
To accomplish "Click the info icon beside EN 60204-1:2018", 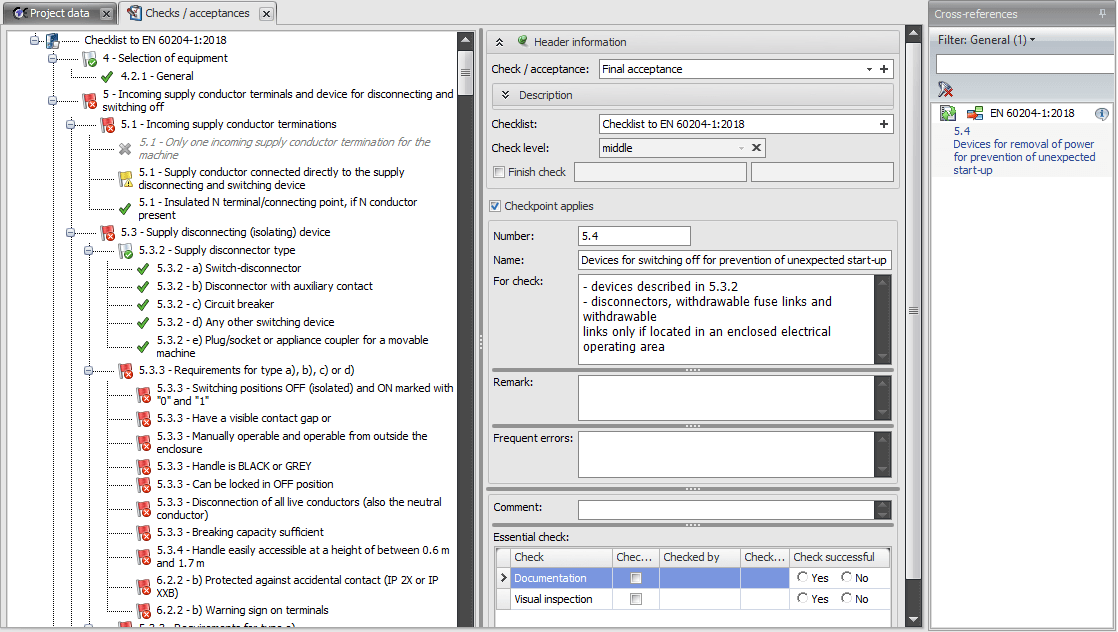I will pyautogui.click(x=1102, y=114).
